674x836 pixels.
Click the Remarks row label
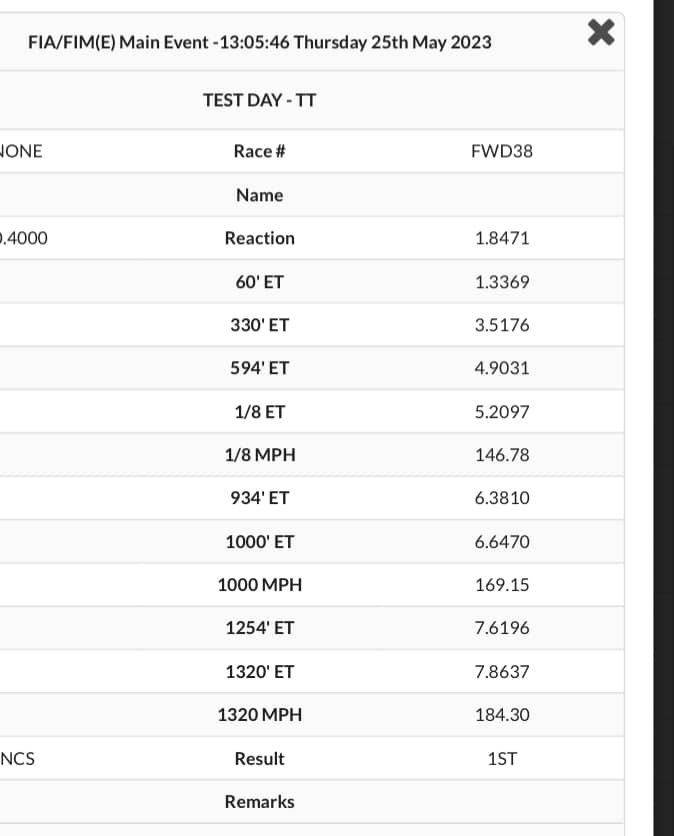click(x=260, y=802)
